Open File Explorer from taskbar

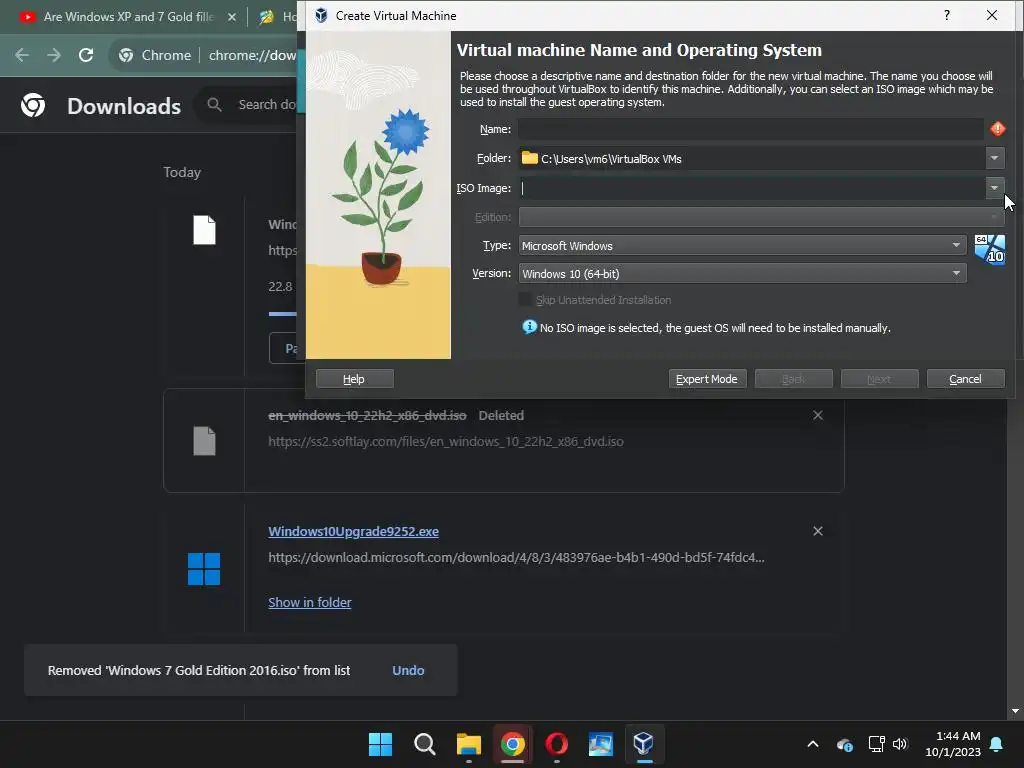468,744
